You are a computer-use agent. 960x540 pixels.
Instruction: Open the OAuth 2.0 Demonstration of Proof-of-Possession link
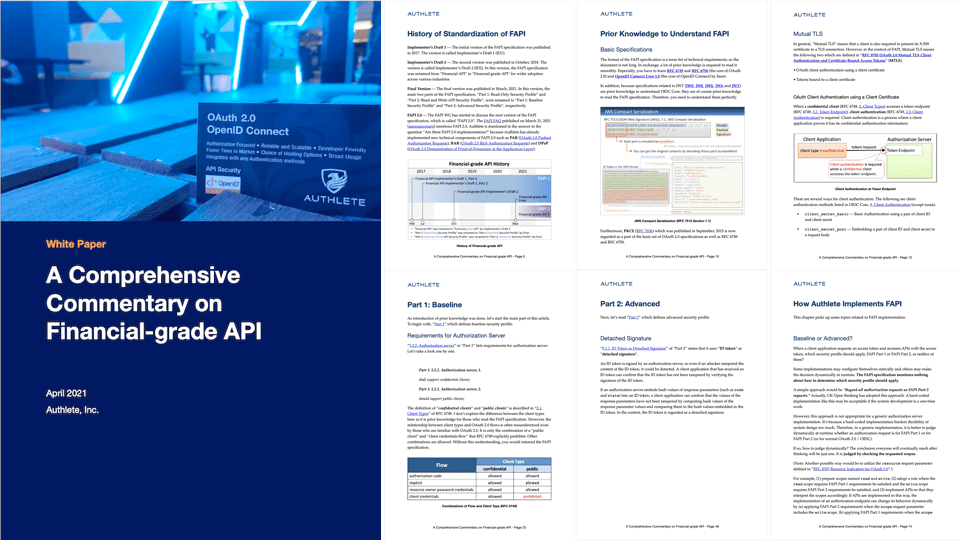click(470, 149)
